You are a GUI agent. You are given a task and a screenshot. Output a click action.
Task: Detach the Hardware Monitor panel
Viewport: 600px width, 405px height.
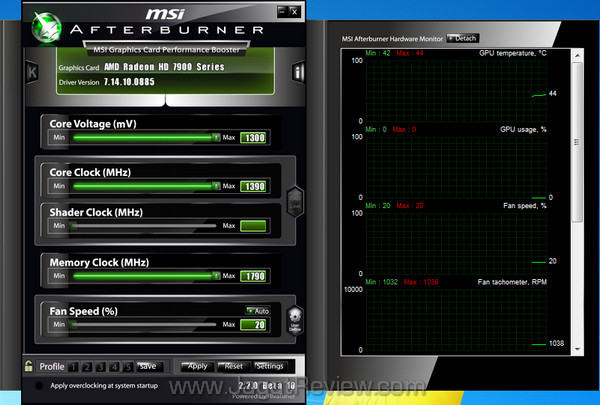tap(462, 38)
